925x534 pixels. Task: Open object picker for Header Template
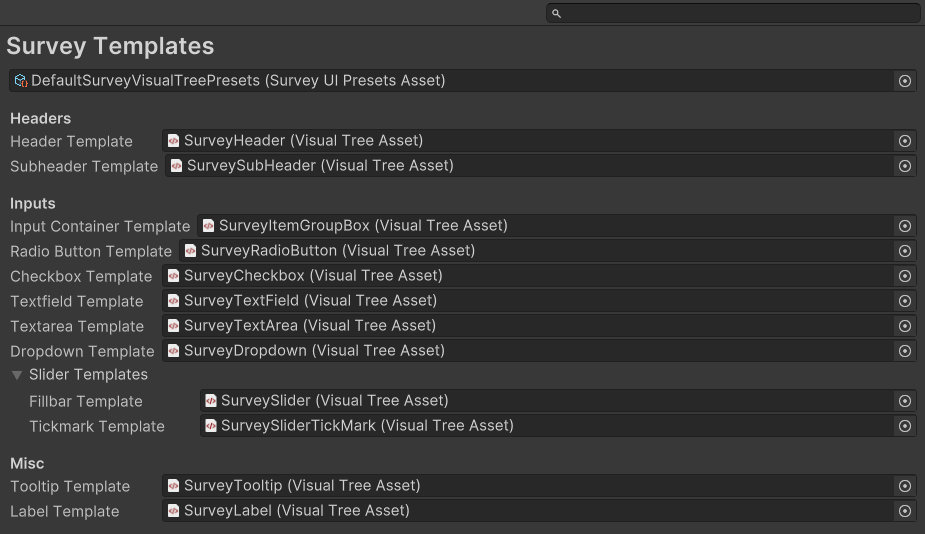pos(904,141)
